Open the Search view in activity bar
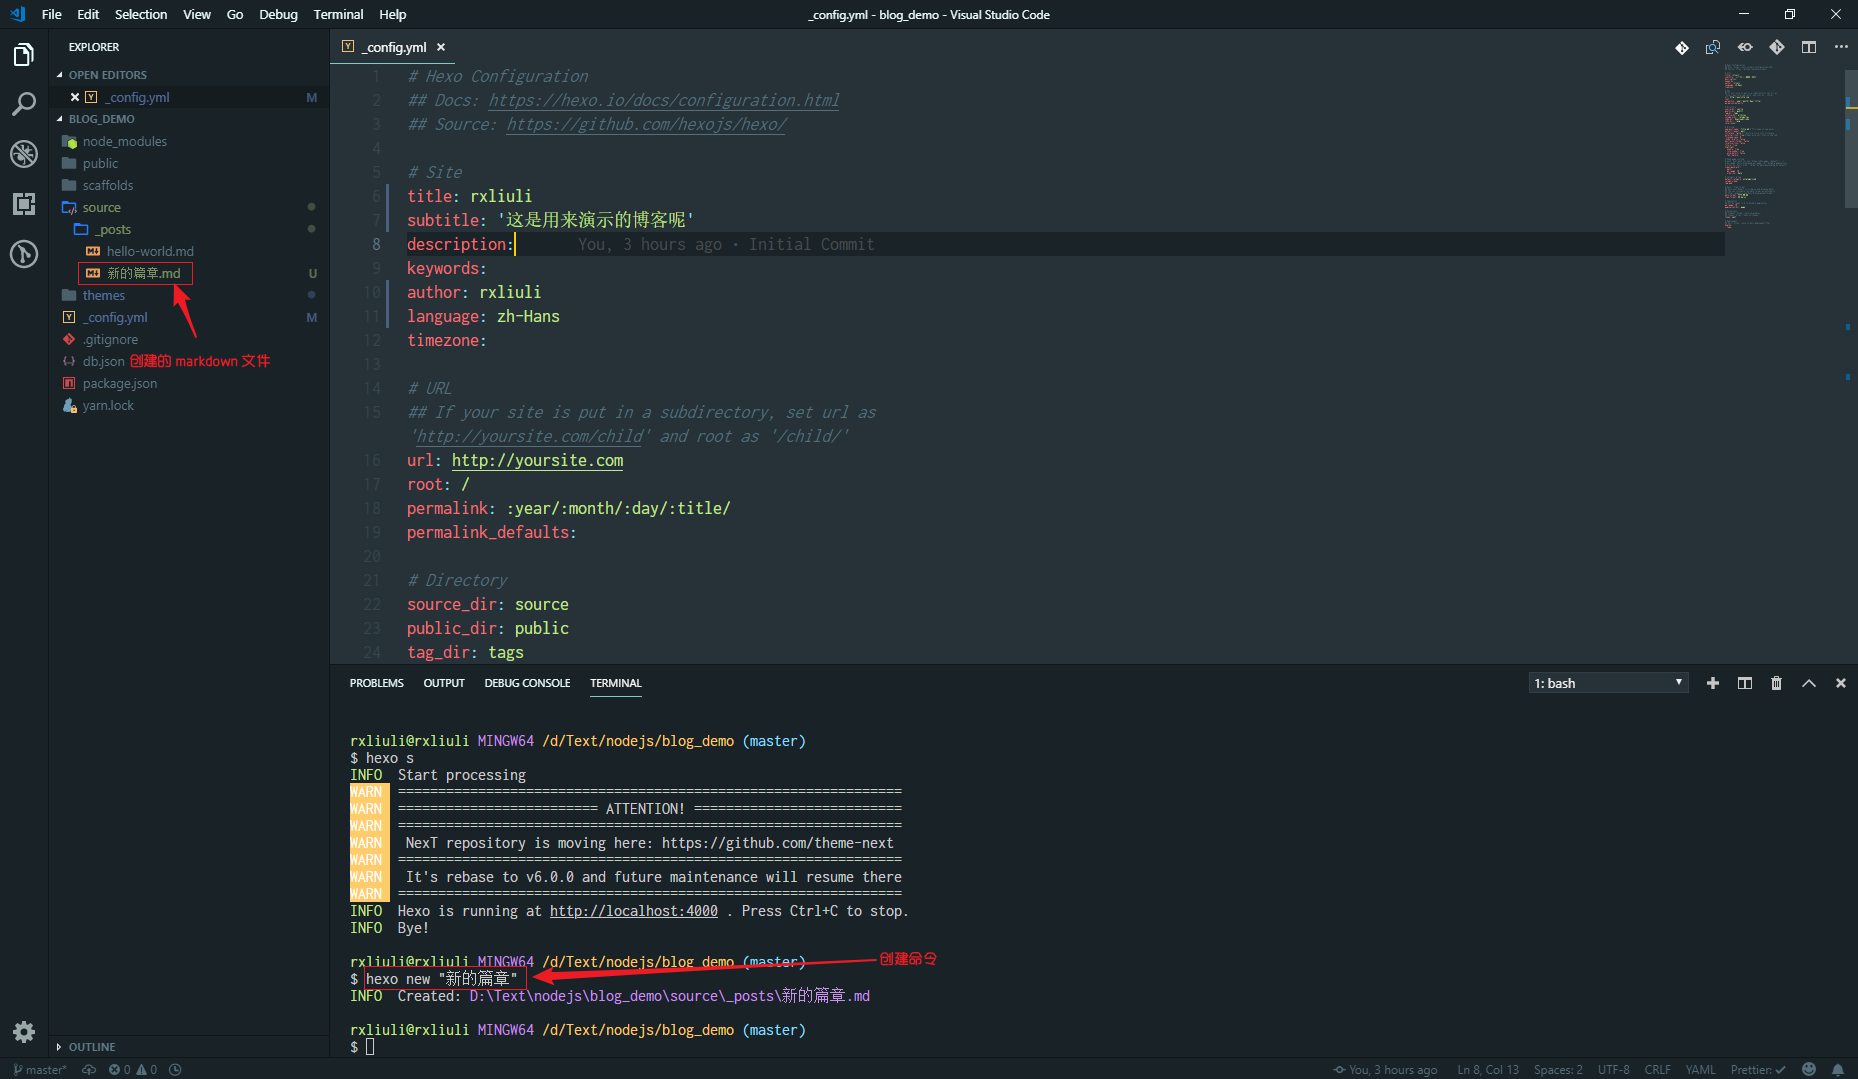The image size is (1858, 1079). coord(24,104)
